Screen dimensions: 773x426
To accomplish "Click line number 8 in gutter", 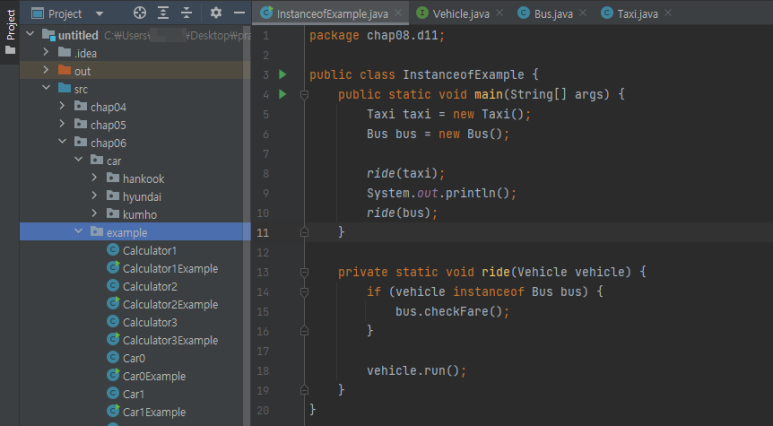I will click(x=266, y=174).
